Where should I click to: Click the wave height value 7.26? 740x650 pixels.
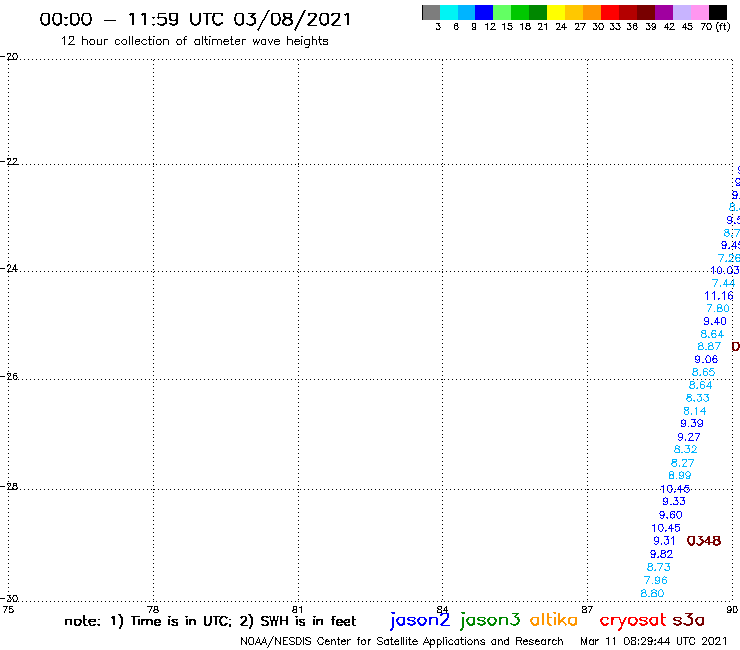pos(729,258)
